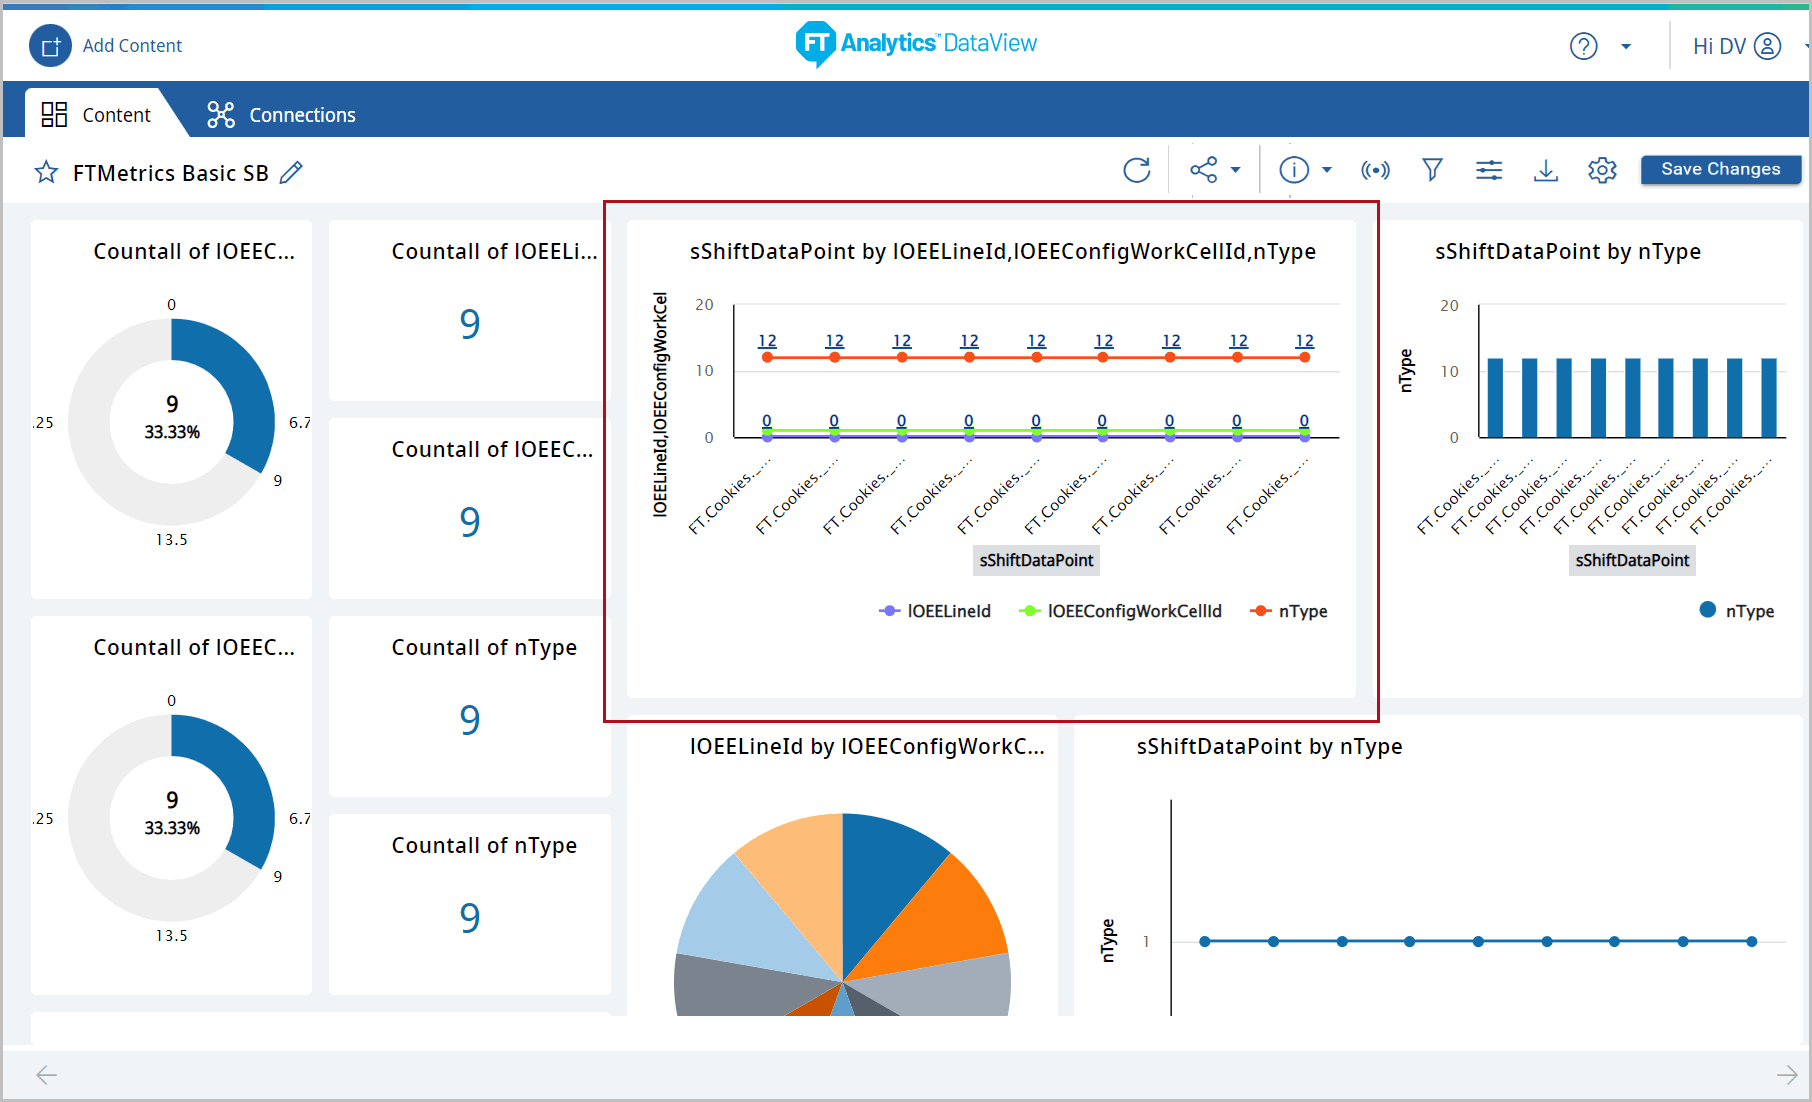Viewport: 1812px width, 1102px height.
Task: Open the Hi DV user account menu
Action: (1737, 46)
